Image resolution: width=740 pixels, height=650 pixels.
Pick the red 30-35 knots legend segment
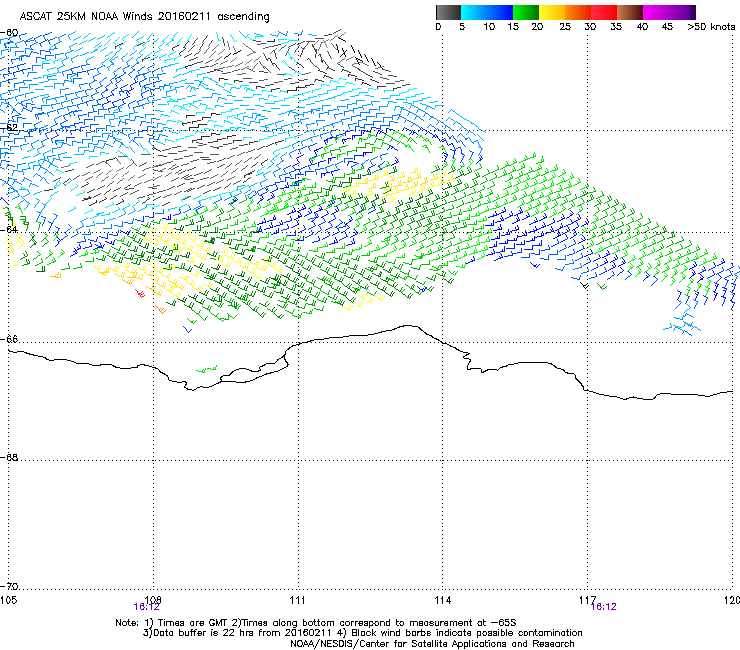604,12
